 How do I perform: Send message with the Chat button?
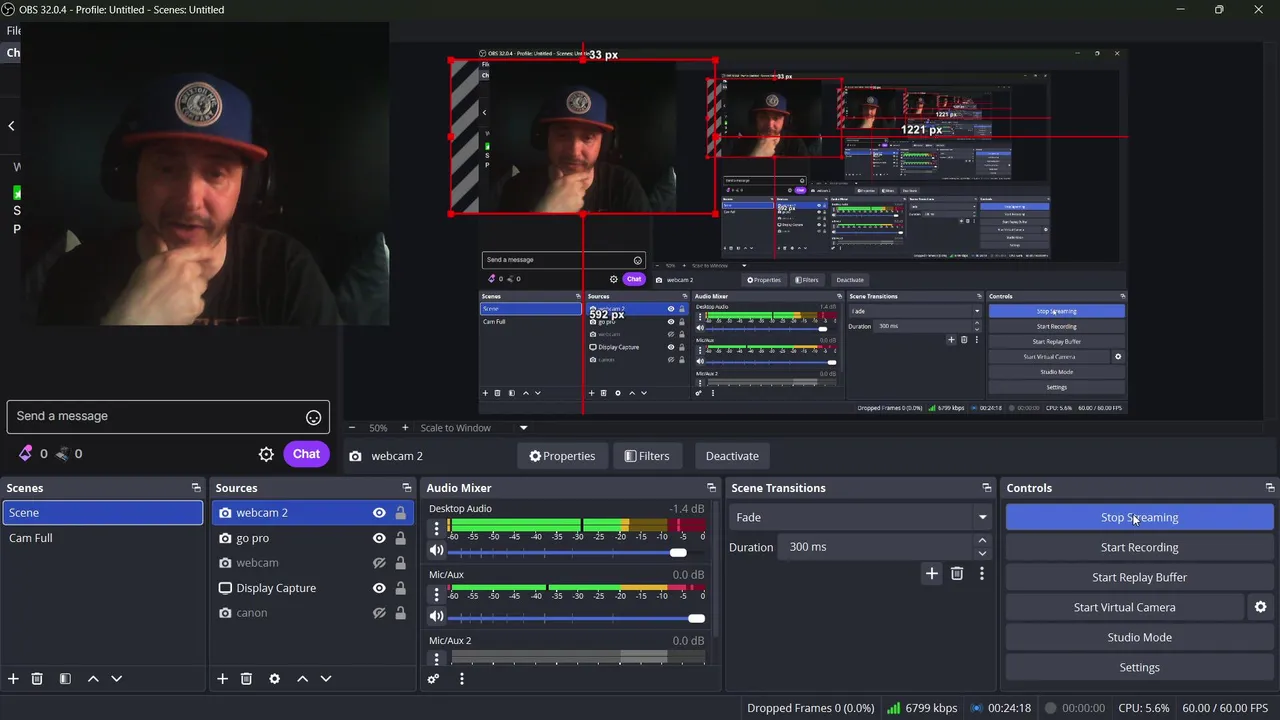point(306,454)
